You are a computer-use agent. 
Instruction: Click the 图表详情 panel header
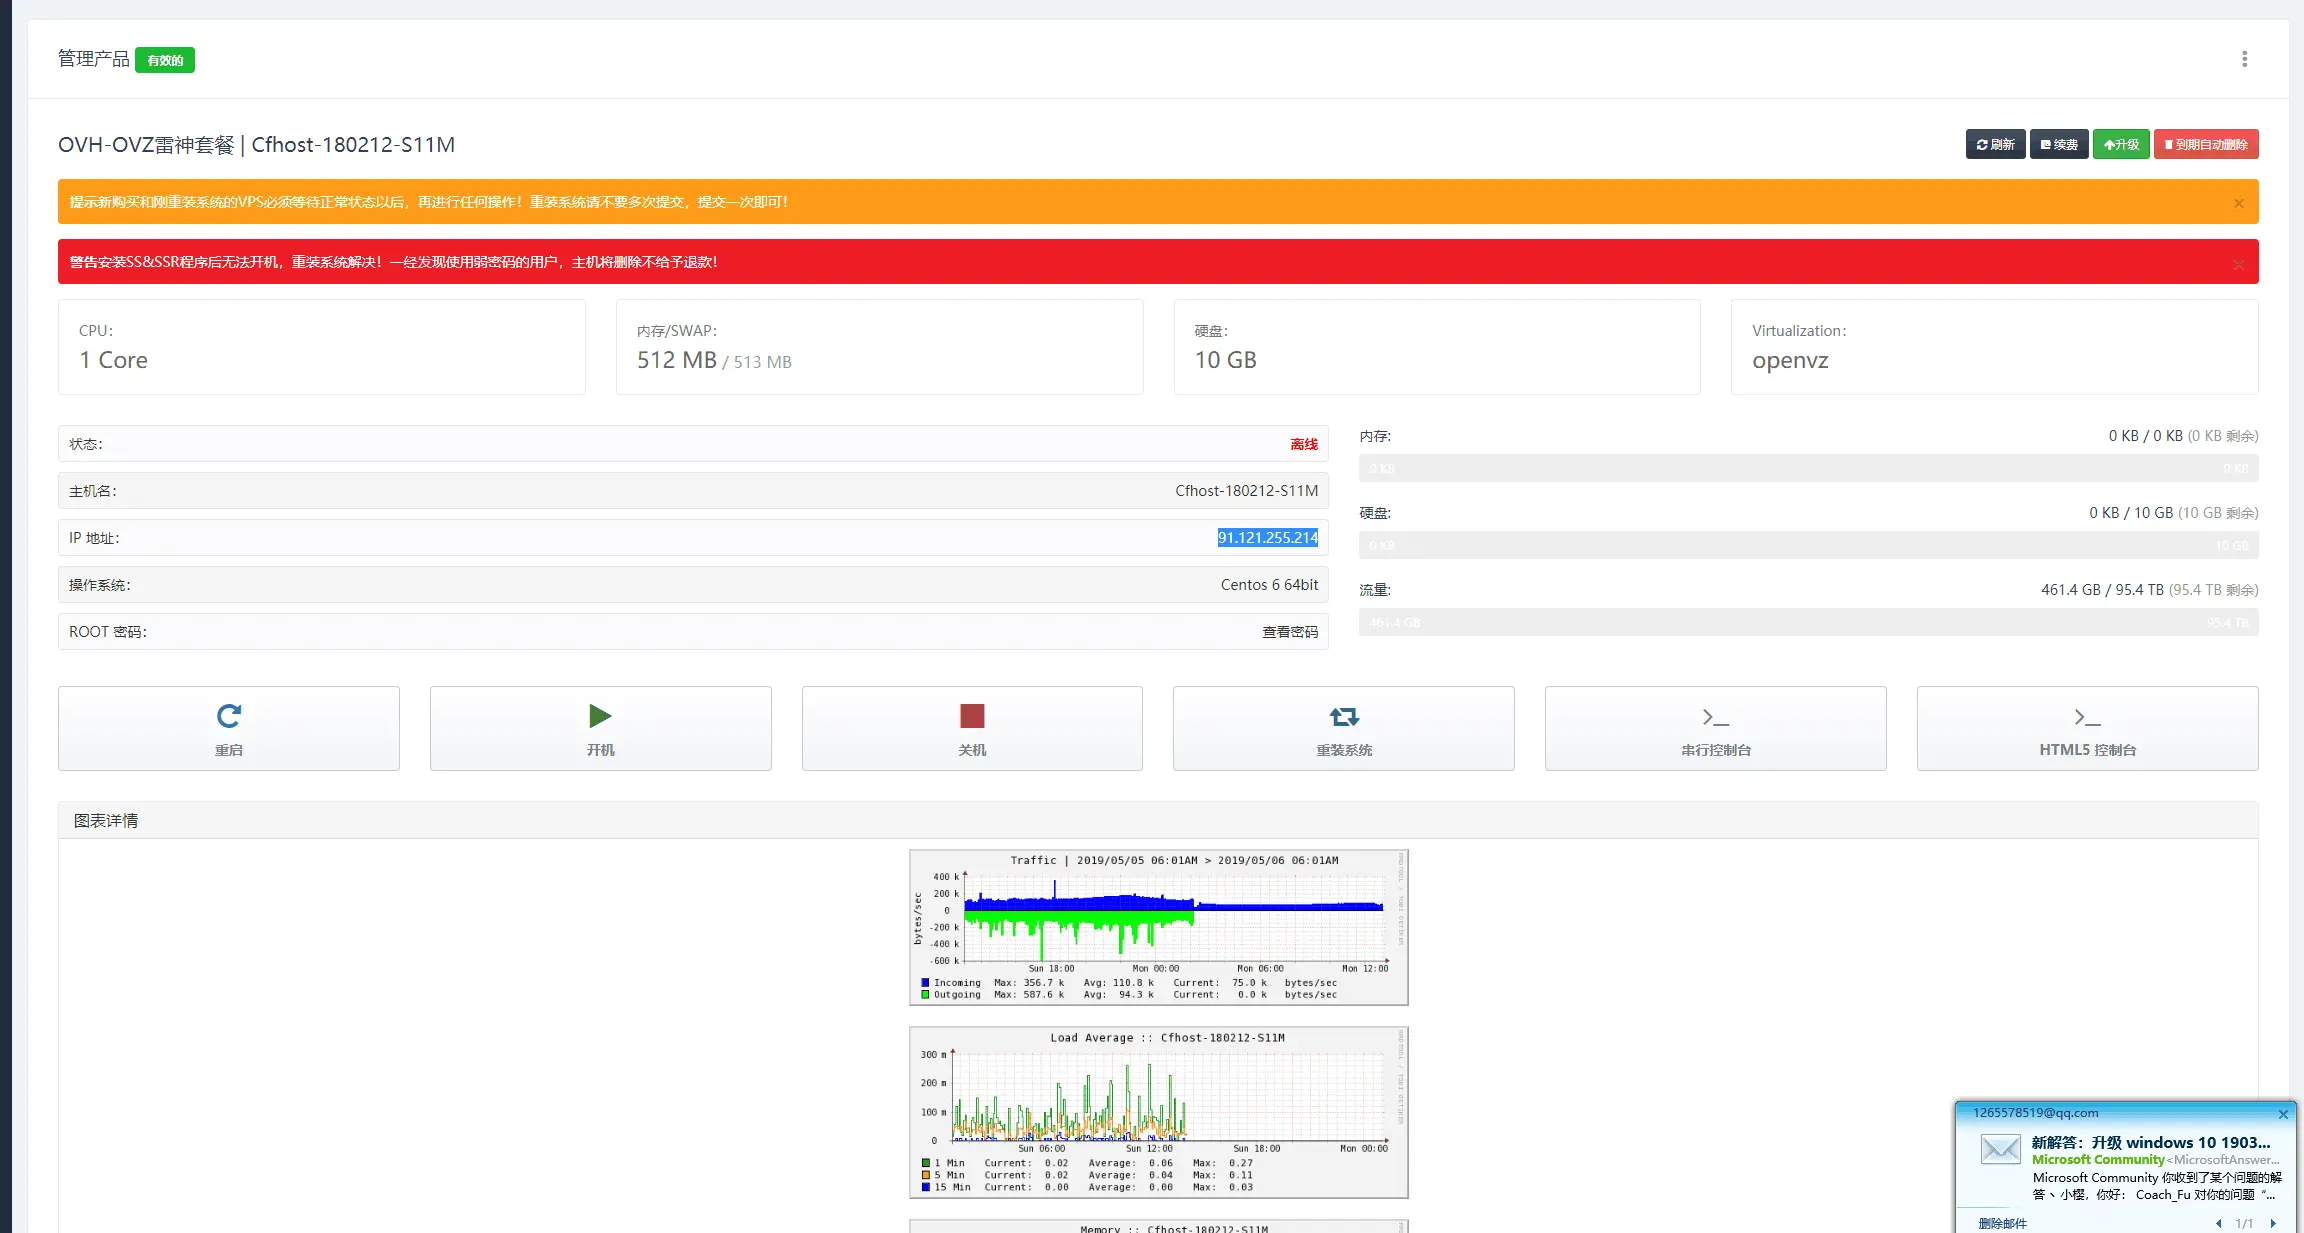[1158, 820]
